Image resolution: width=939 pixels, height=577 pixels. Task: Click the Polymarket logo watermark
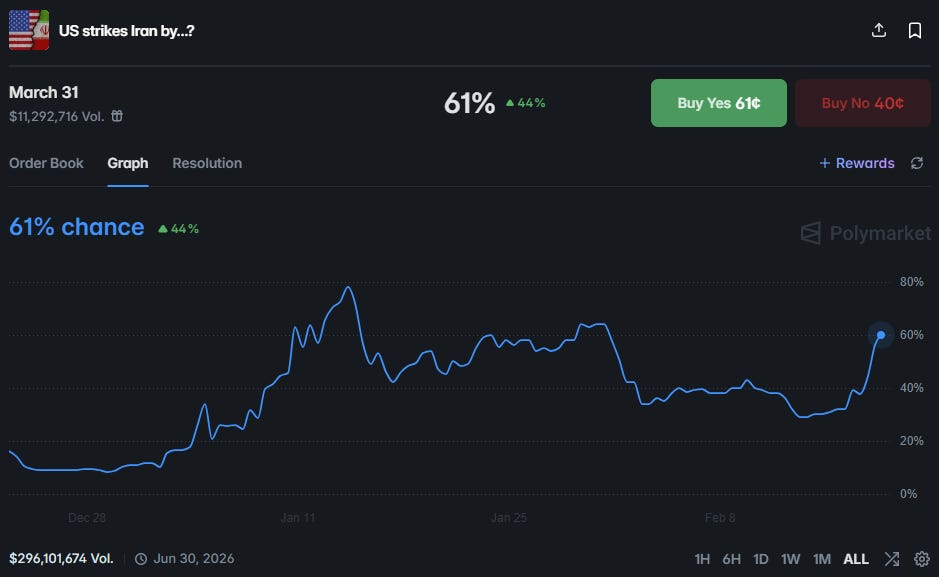pyautogui.click(x=866, y=233)
